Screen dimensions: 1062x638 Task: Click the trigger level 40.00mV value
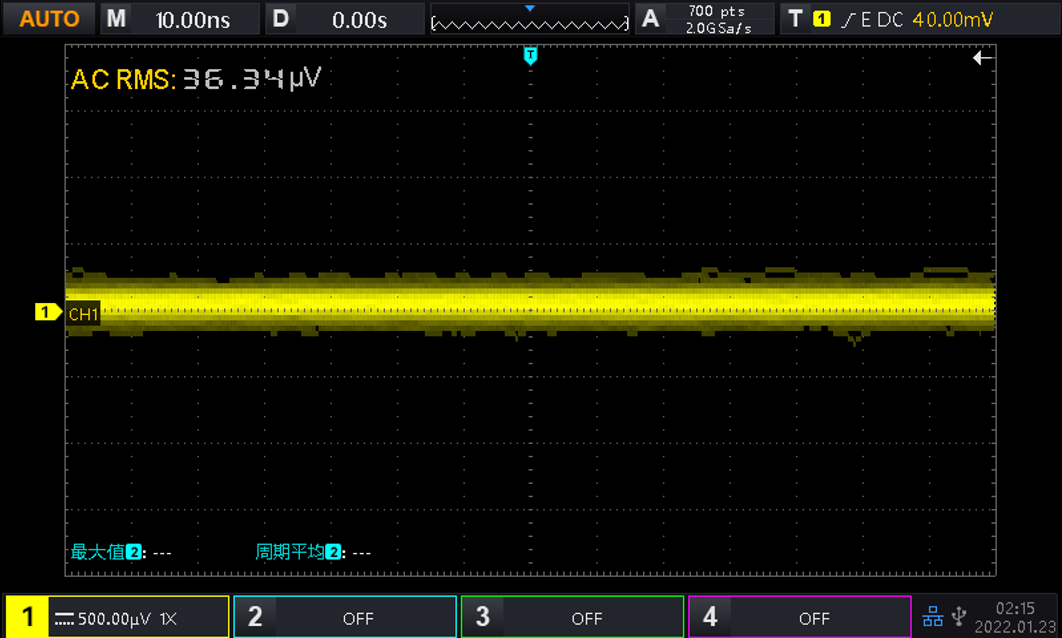pyautogui.click(x=953, y=19)
